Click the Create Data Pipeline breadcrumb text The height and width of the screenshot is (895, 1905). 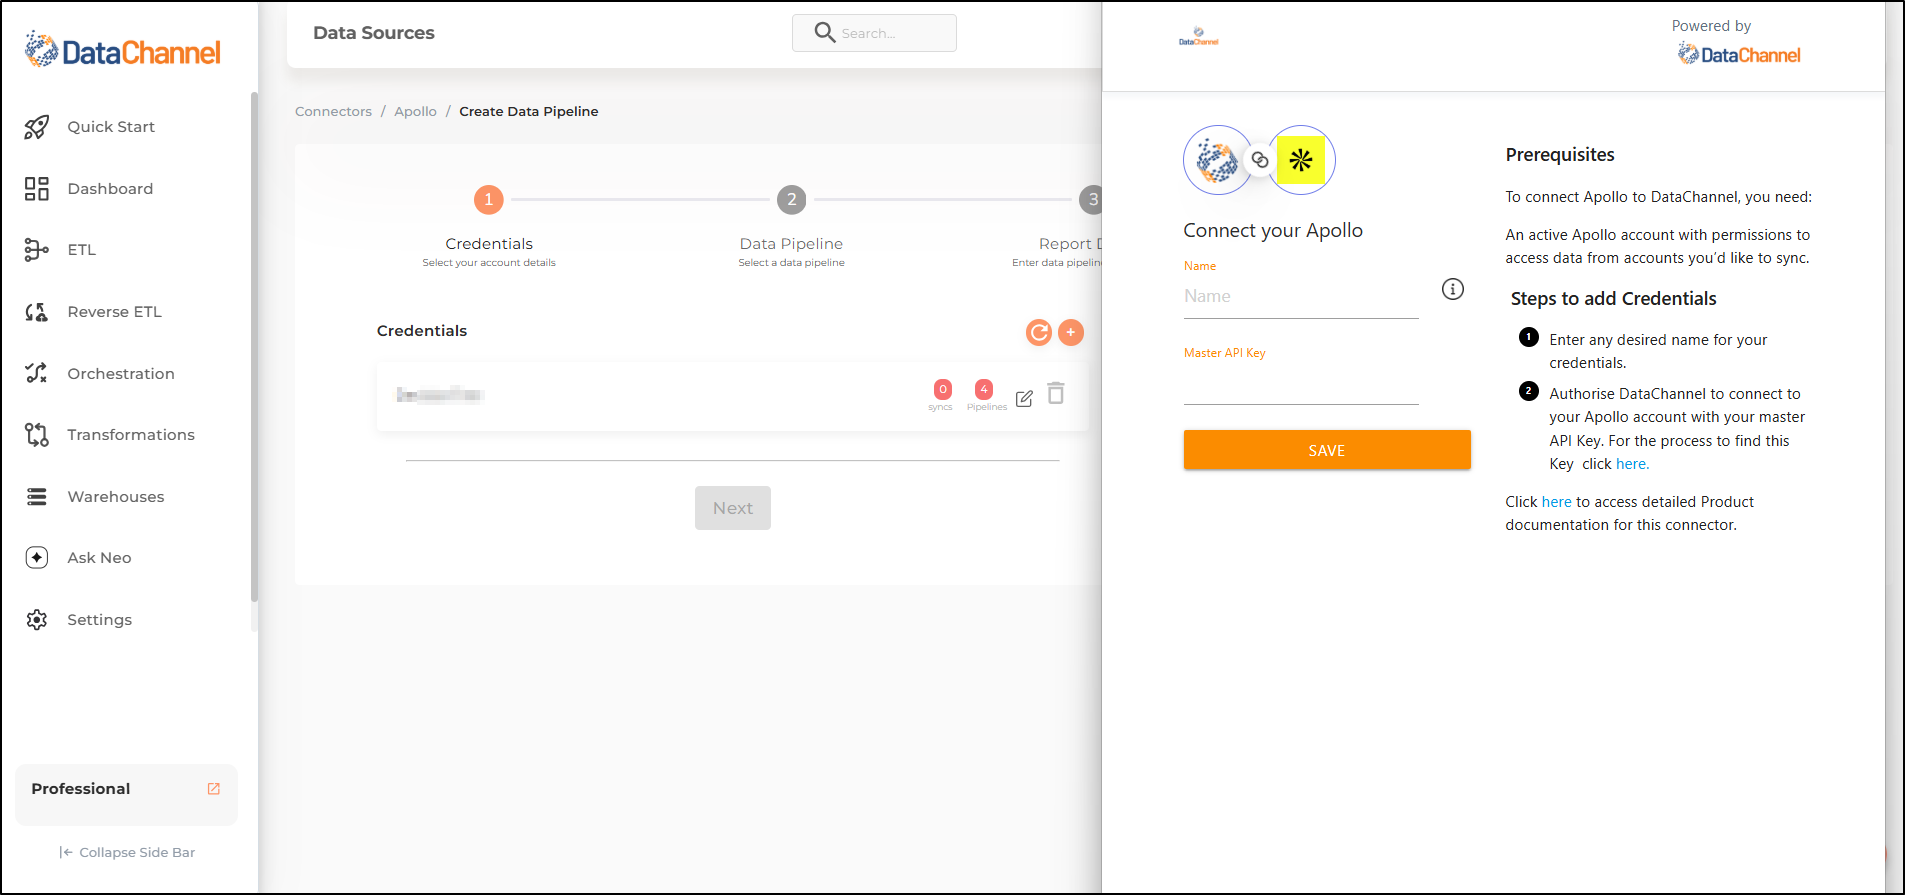click(x=529, y=111)
